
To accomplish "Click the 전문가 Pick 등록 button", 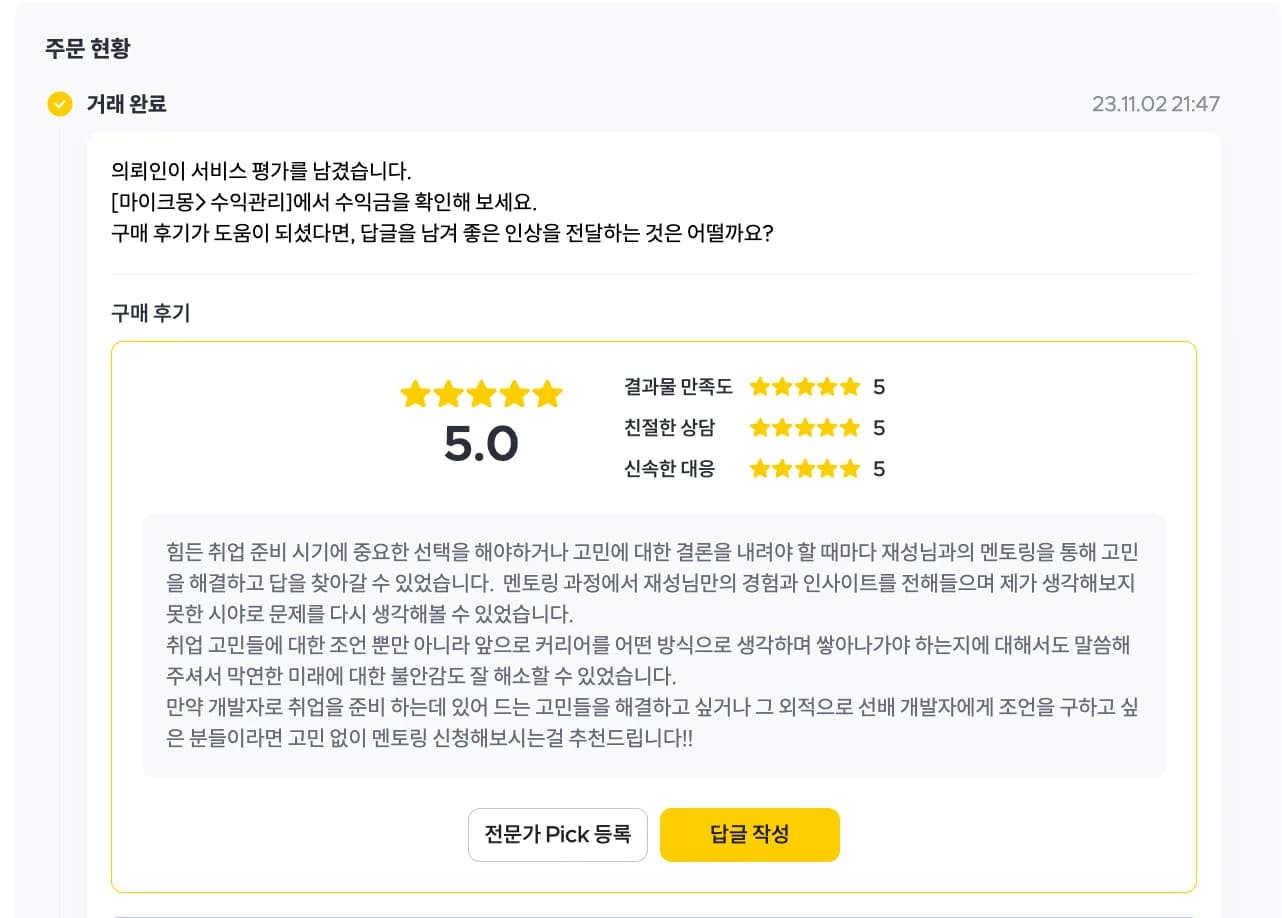I will [558, 835].
